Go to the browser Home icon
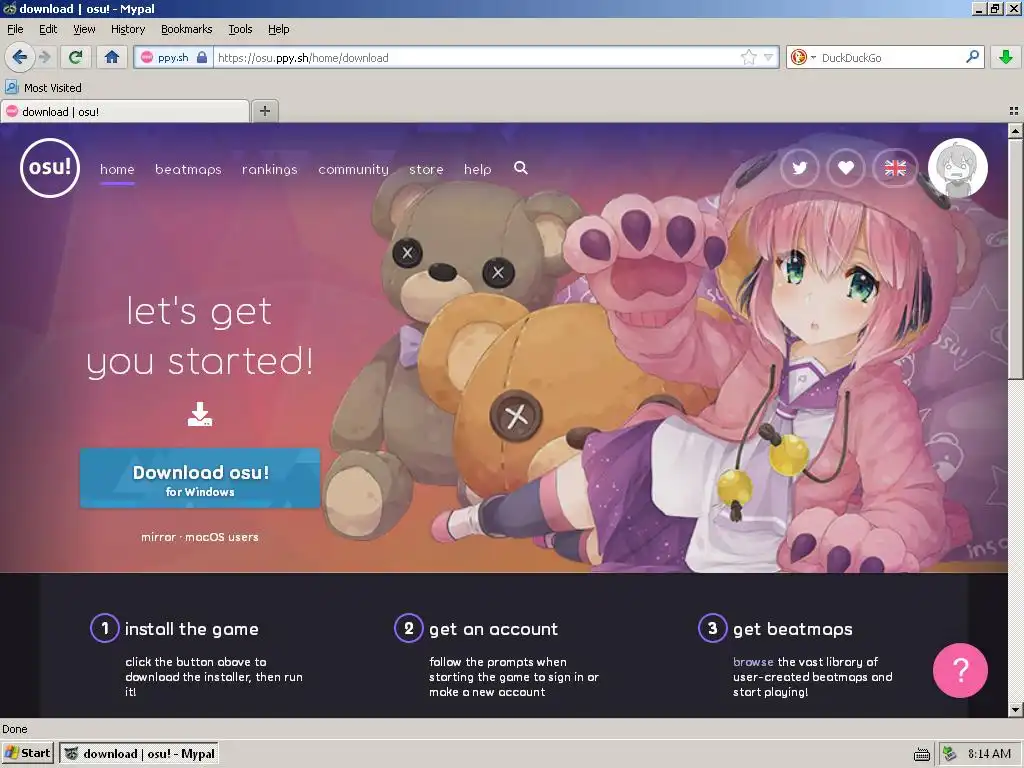1024x768 pixels. [x=112, y=57]
